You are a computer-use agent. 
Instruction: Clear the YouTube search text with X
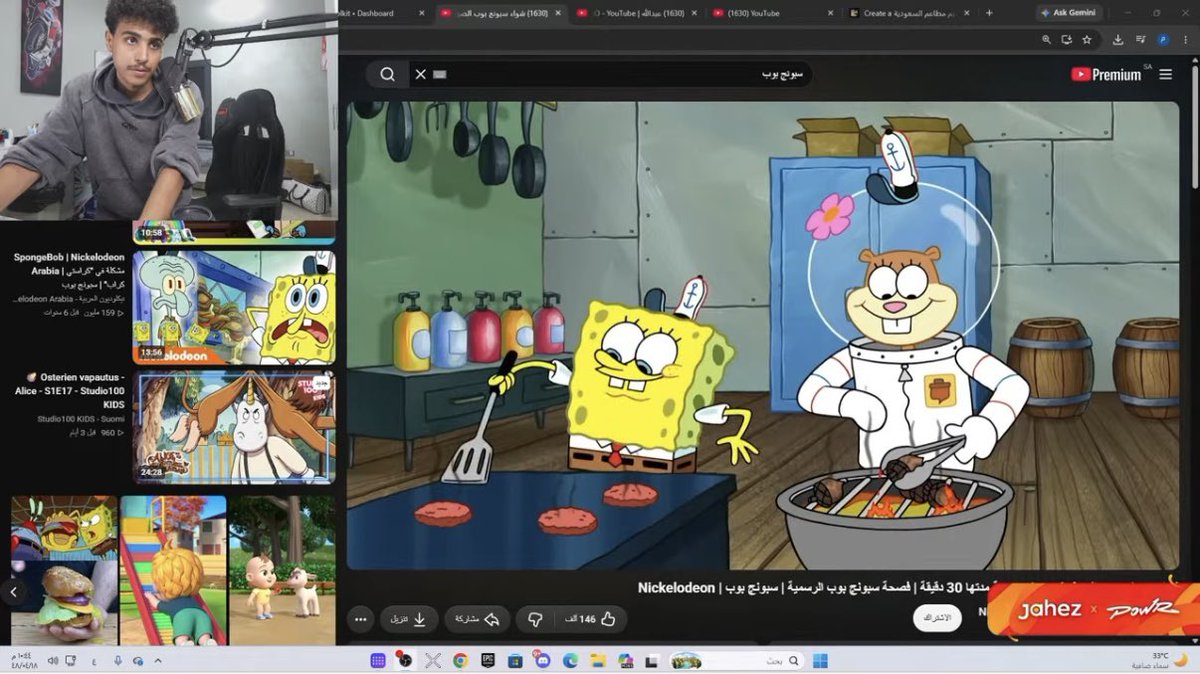click(x=421, y=74)
